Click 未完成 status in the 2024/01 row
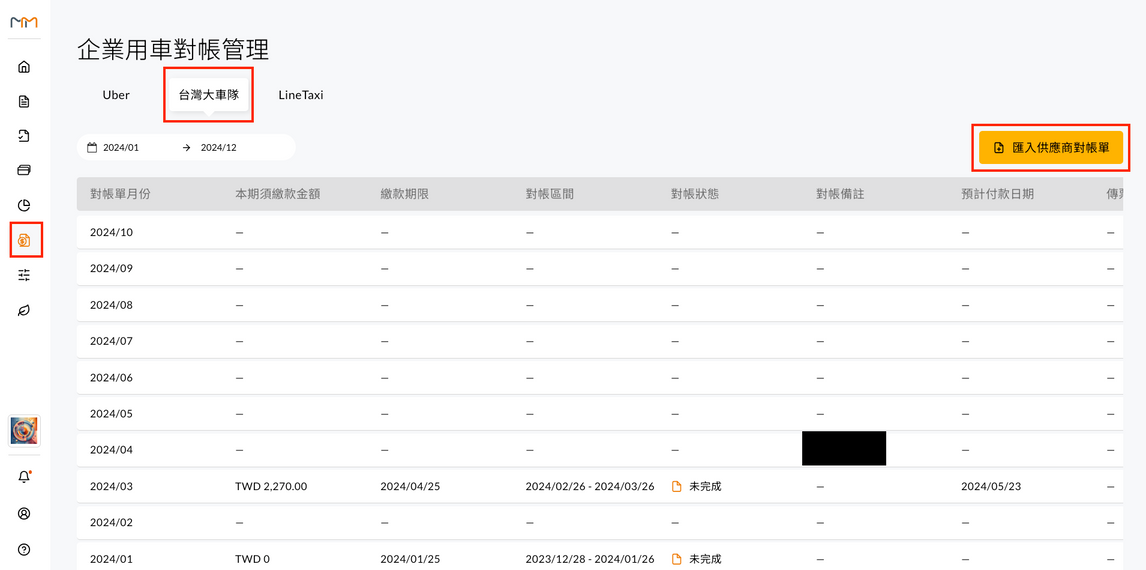Viewport: 1146px width, 570px height. [705, 560]
